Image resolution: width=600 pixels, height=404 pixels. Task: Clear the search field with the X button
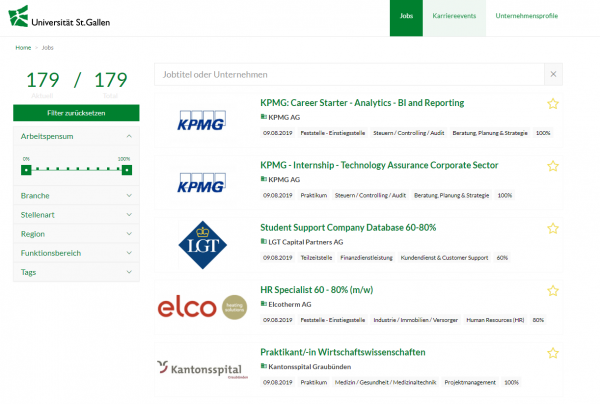[553, 74]
